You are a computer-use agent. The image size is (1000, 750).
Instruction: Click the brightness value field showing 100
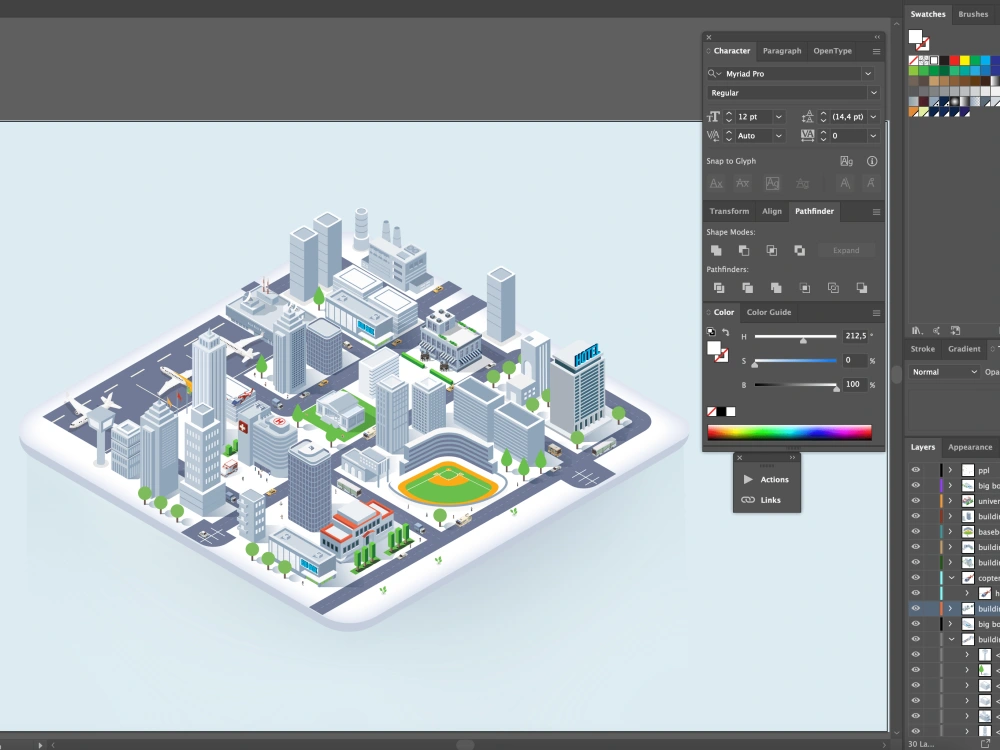click(x=855, y=385)
